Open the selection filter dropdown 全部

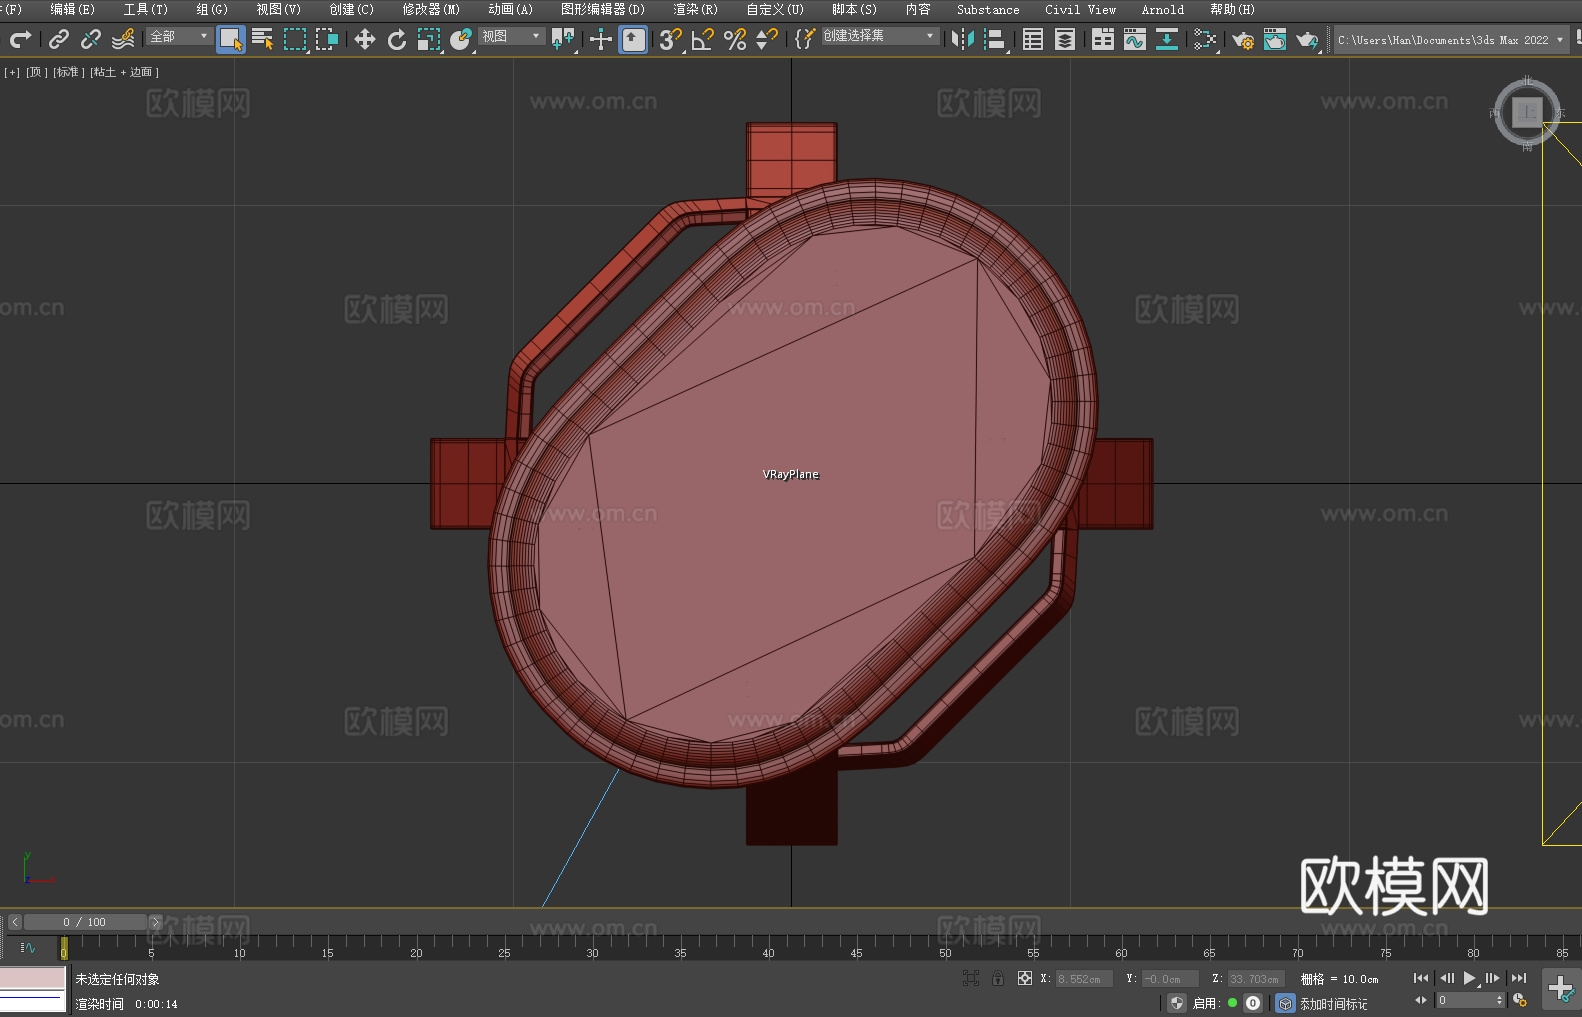point(180,36)
